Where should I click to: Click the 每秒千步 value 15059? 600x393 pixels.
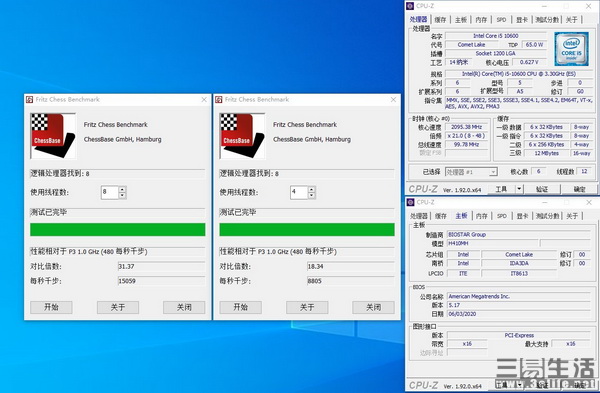(x=161, y=281)
